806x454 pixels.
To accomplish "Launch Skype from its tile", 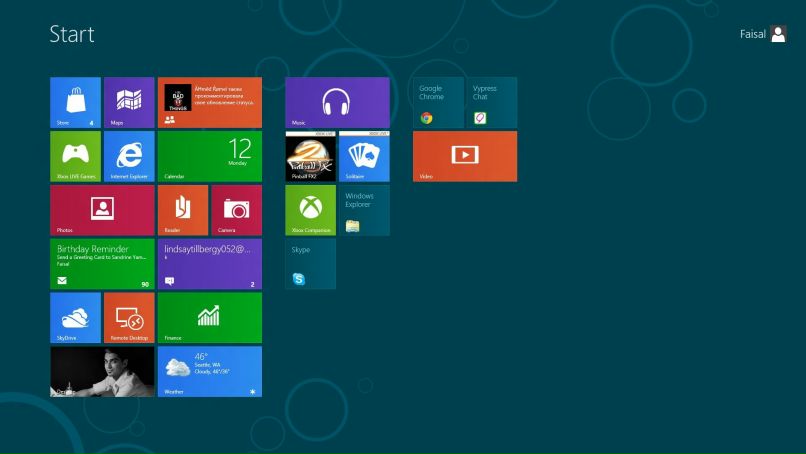I will coord(310,264).
